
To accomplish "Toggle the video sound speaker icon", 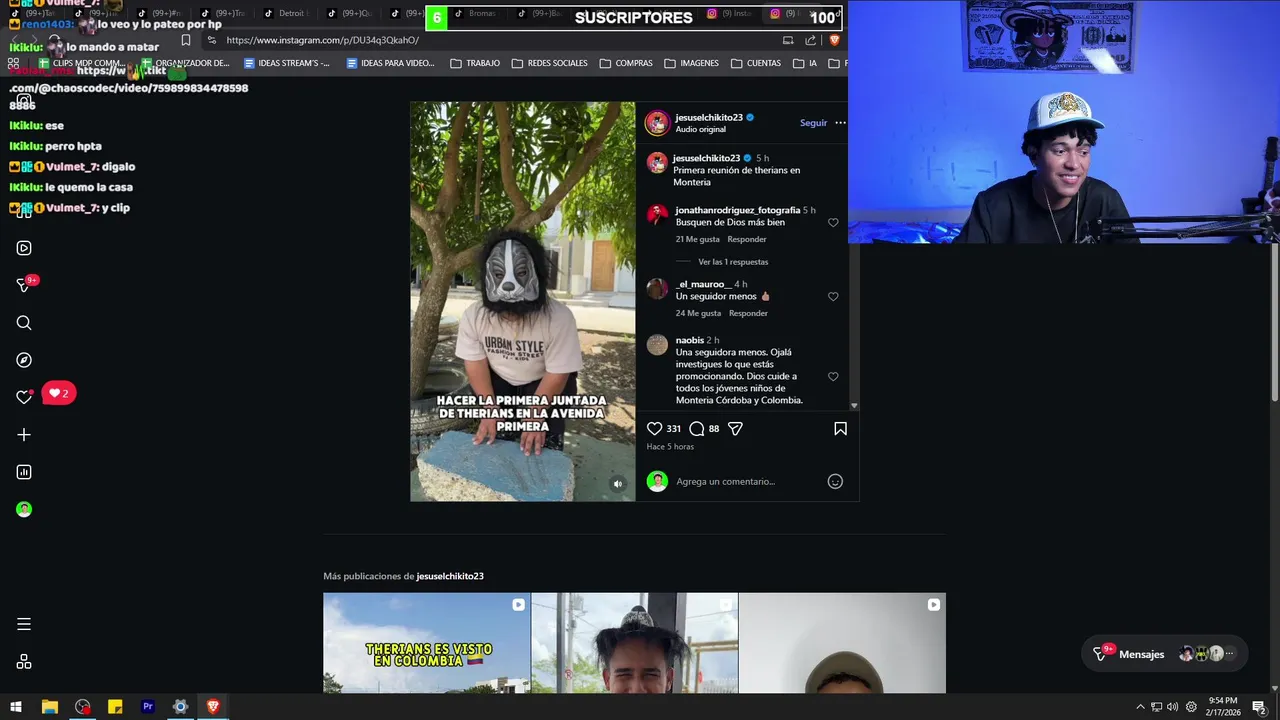I will (x=617, y=484).
